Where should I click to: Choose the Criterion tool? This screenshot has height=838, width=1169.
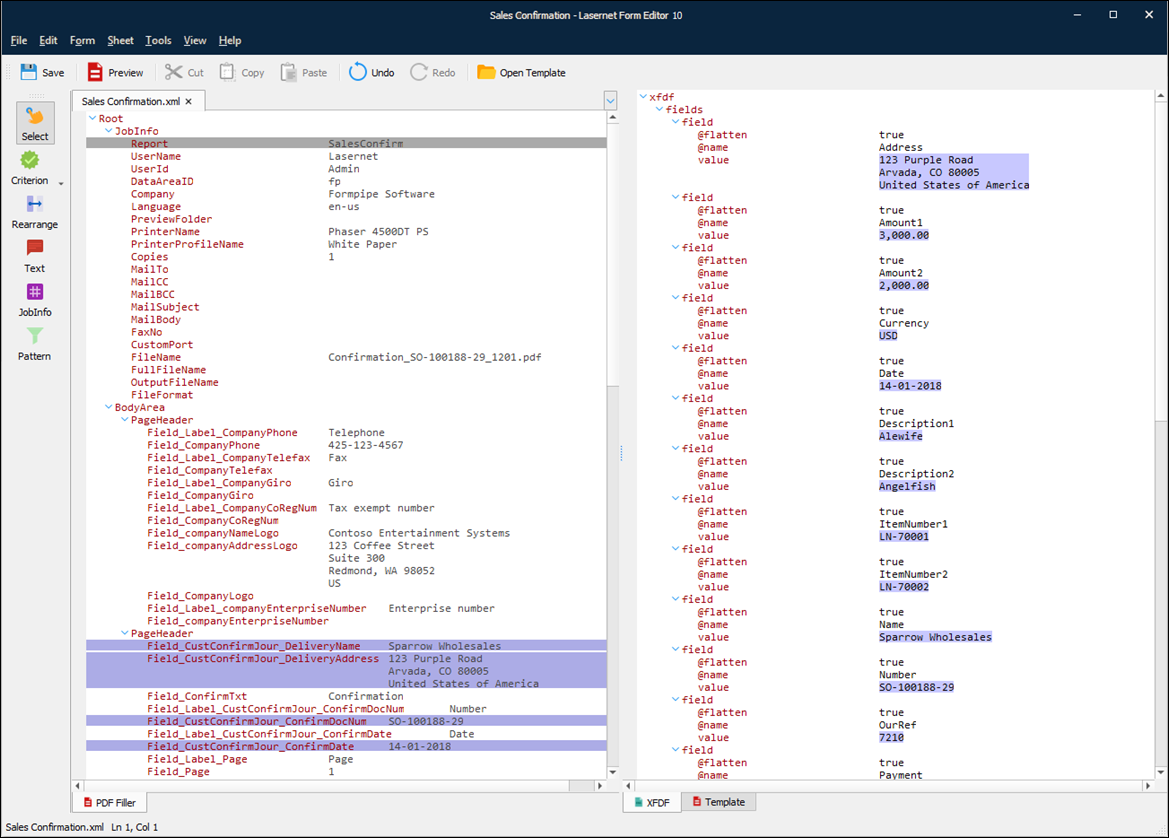pyautogui.click(x=30, y=168)
